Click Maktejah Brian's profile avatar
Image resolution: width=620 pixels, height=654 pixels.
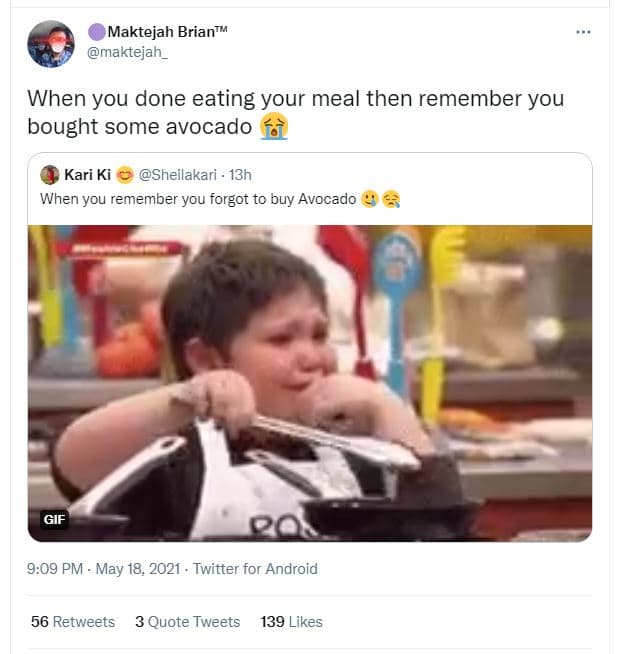[50, 44]
